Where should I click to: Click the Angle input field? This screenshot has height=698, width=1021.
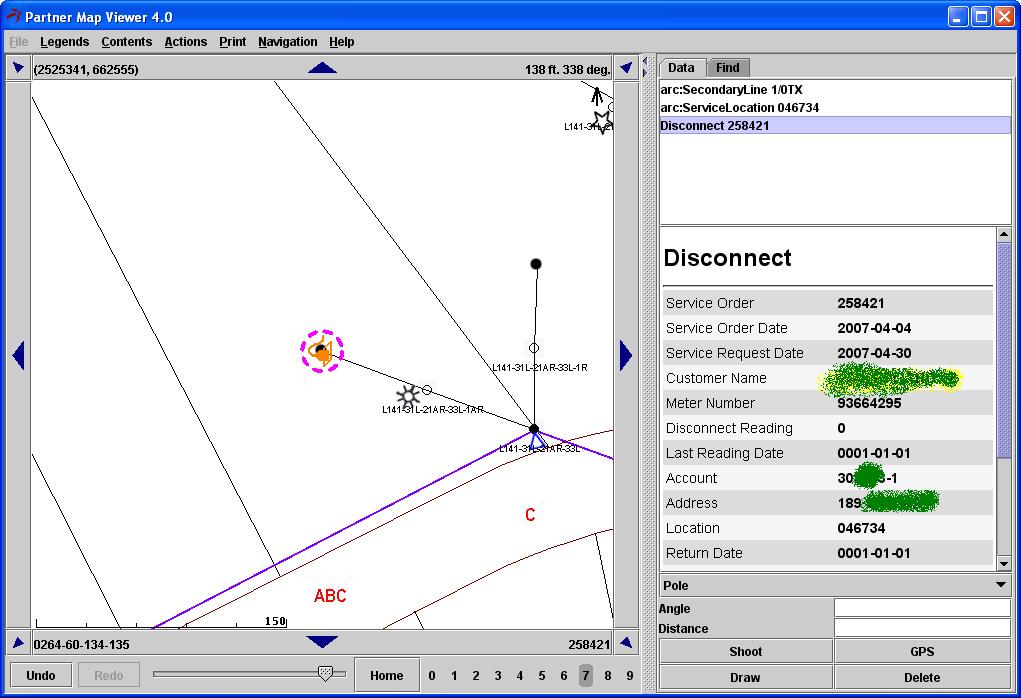921,608
